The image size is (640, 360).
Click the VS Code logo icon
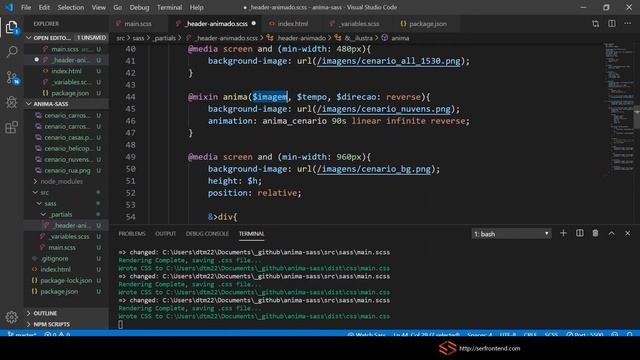point(9,7)
